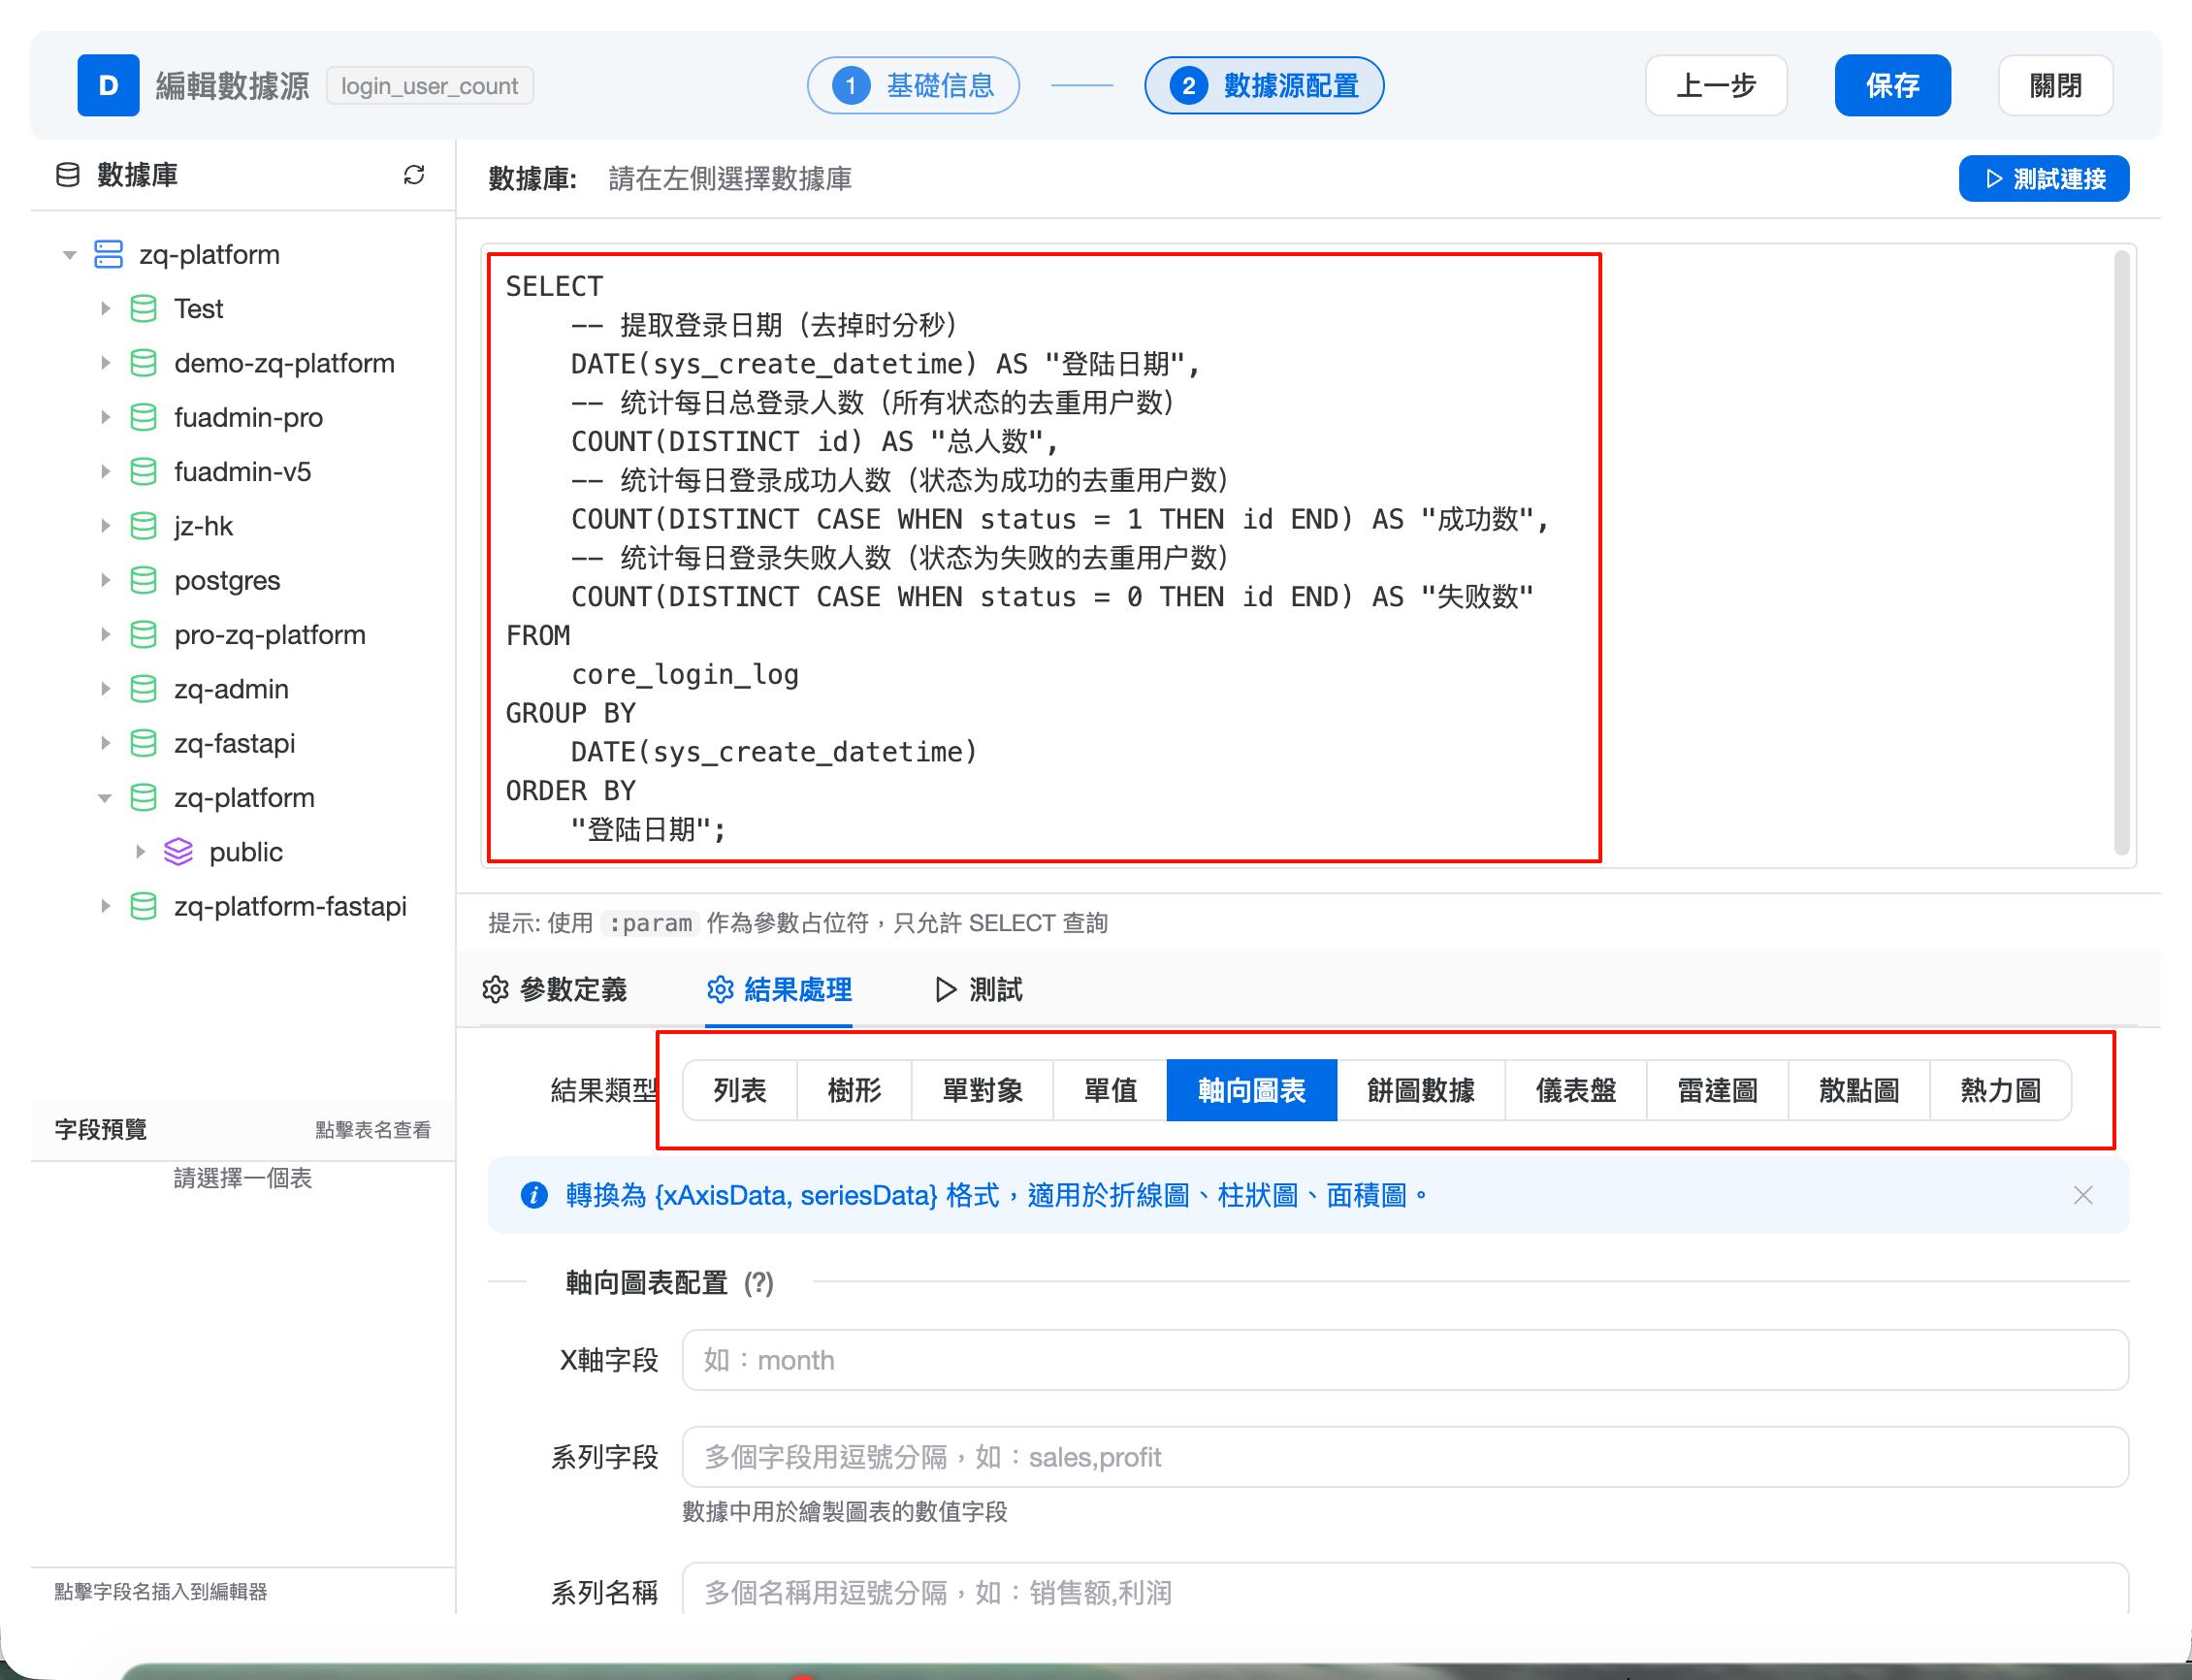Select the postgres database icon in the tree
This screenshot has height=1680, width=2192.
pyautogui.click(x=143, y=580)
